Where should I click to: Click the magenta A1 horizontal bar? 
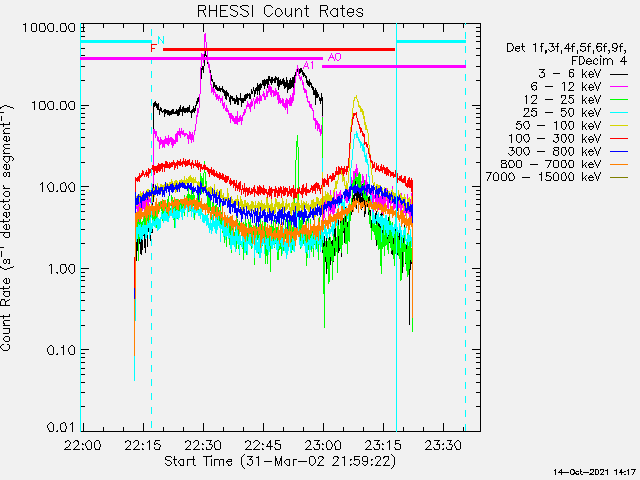point(394,67)
